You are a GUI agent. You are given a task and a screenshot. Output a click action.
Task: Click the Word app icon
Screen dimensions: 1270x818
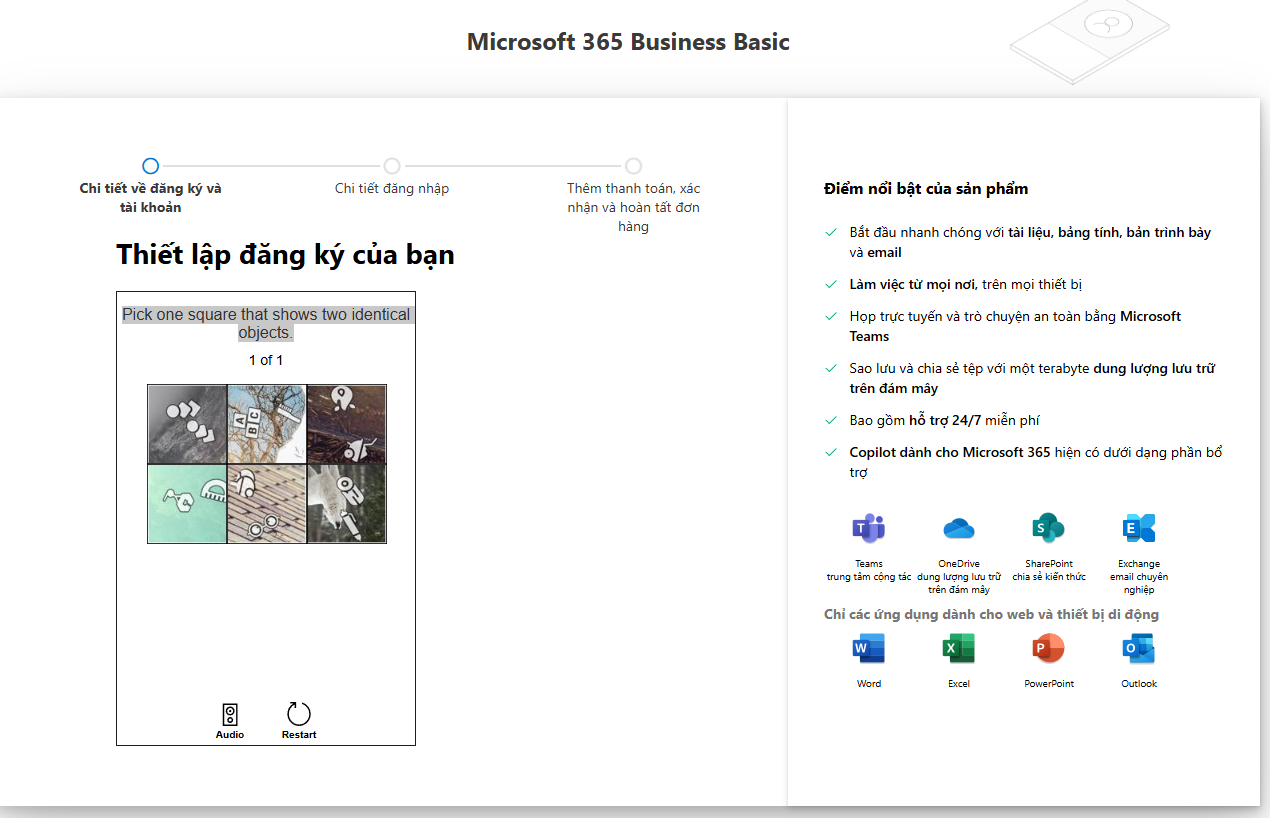pos(868,649)
